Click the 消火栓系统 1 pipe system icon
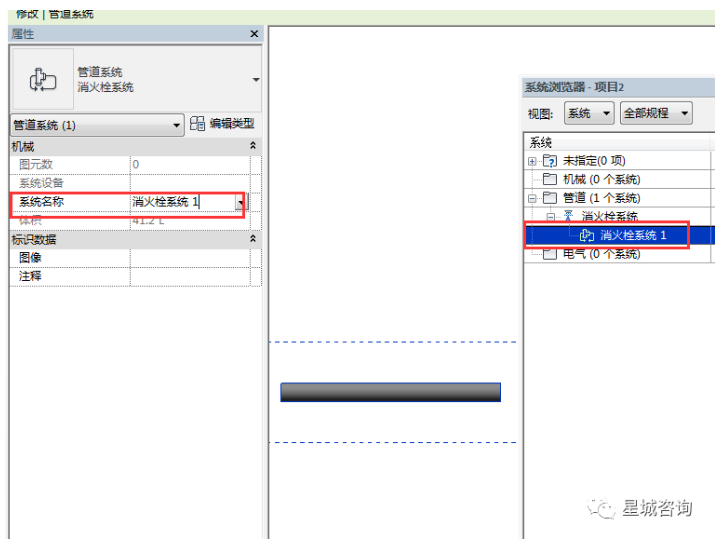726x541 pixels. click(x=587, y=235)
